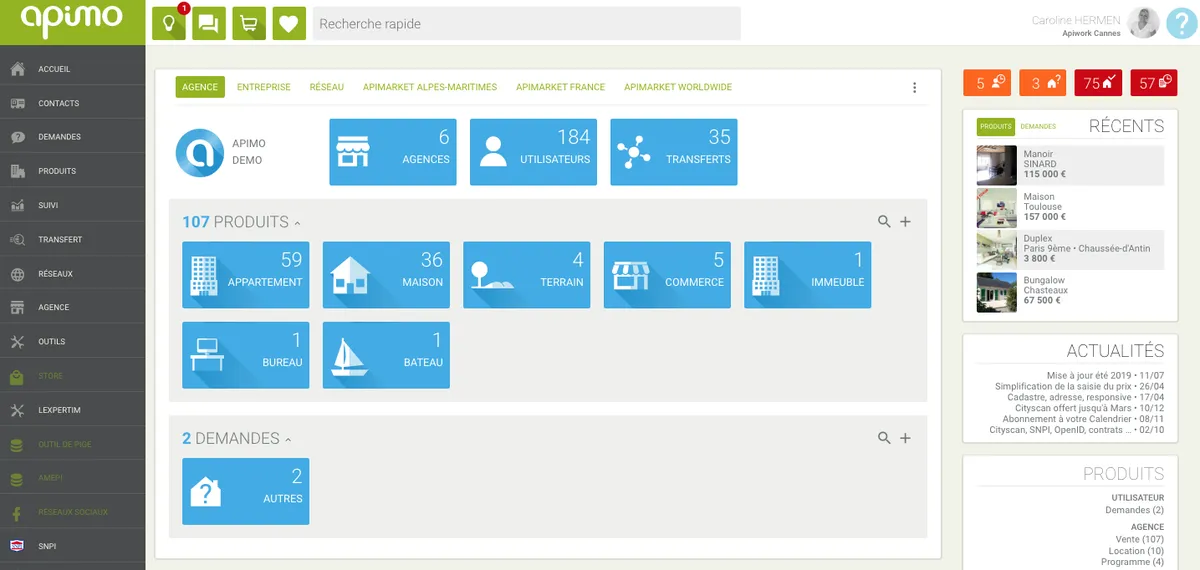The image size is (1200, 570).
Task: Open the 35 Transferts tile
Action: (x=674, y=152)
